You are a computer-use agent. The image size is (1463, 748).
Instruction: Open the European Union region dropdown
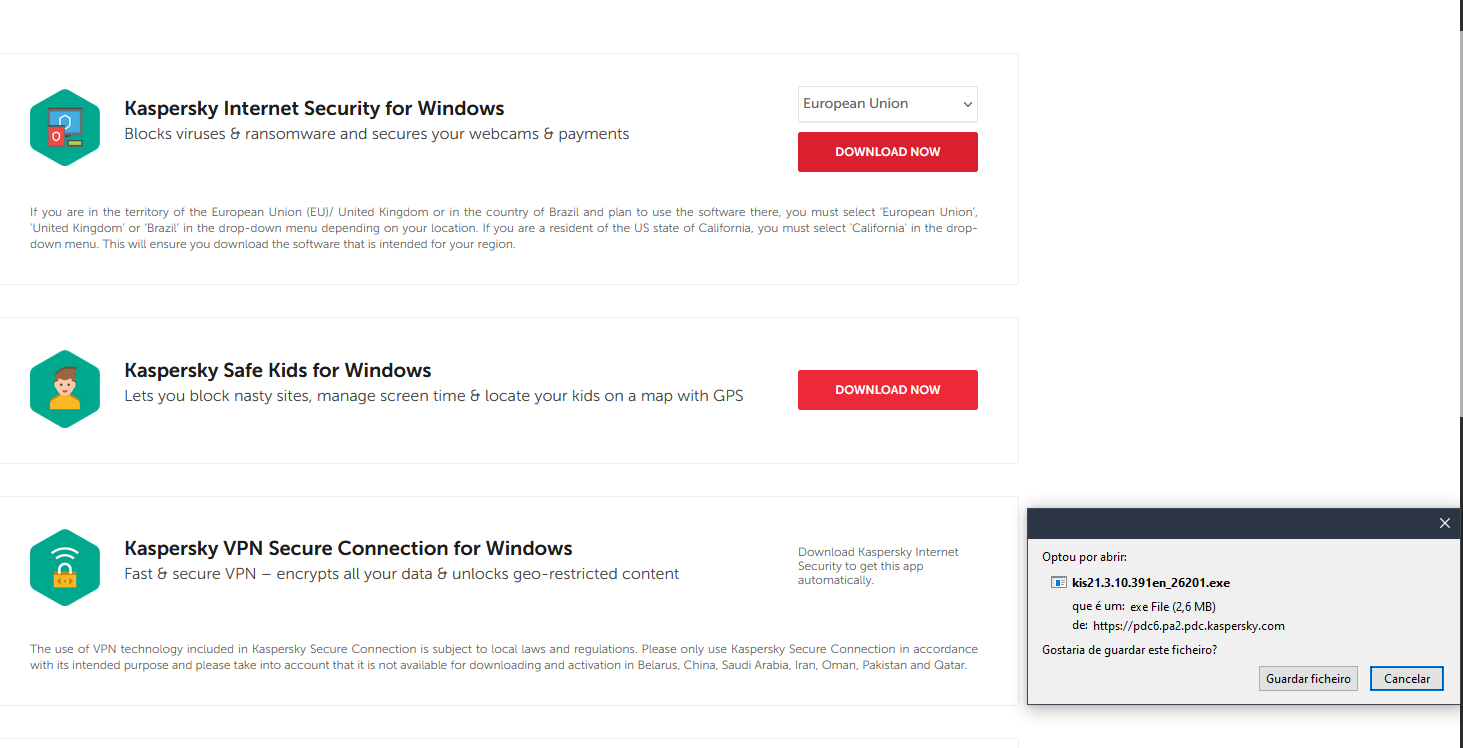pyautogui.click(x=887, y=104)
